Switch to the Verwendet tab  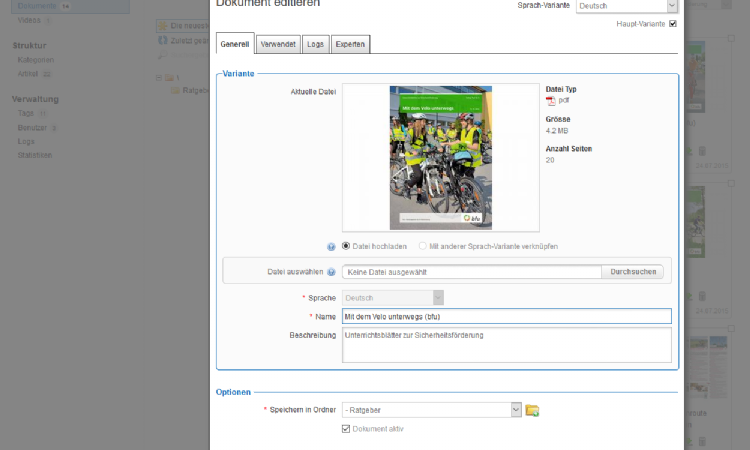(x=277, y=44)
